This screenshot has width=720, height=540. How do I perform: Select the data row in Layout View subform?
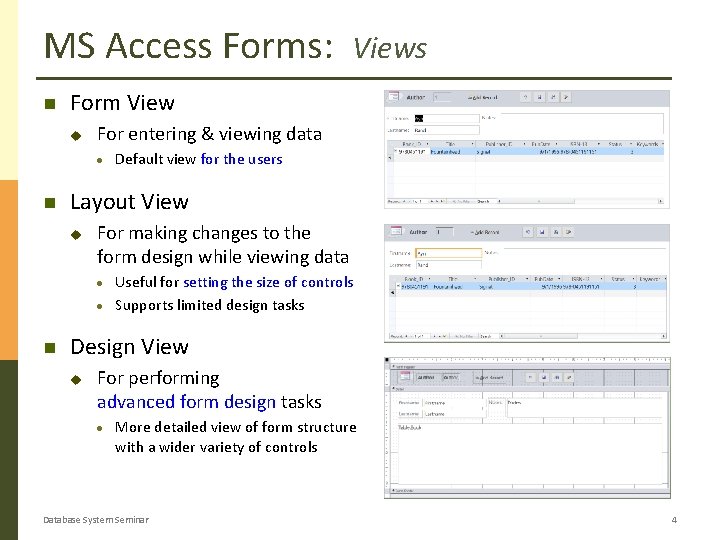(x=530, y=287)
